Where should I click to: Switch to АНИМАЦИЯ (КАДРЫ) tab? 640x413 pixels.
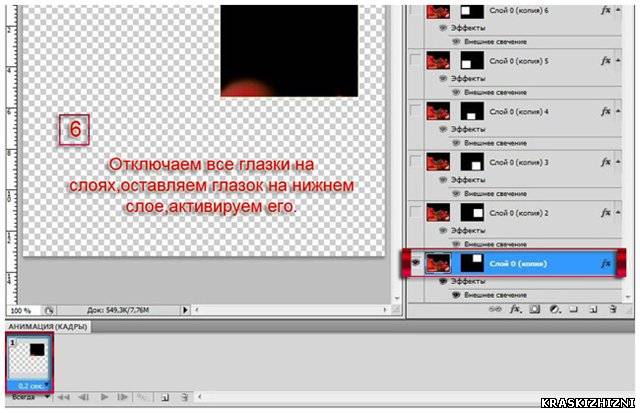tap(48, 326)
